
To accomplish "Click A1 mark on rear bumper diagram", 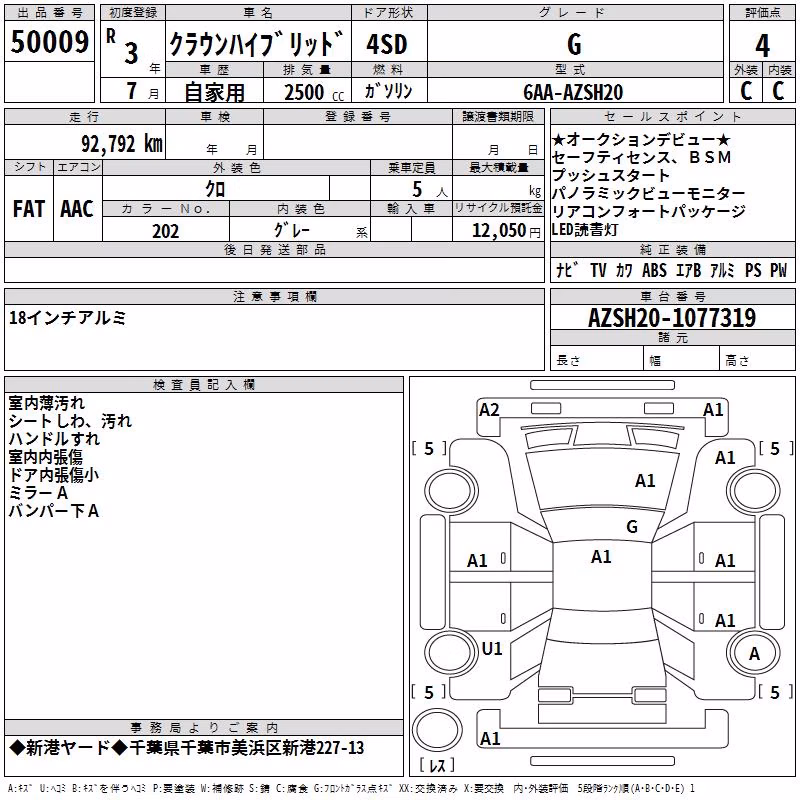I will pyautogui.click(x=490, y=738).
